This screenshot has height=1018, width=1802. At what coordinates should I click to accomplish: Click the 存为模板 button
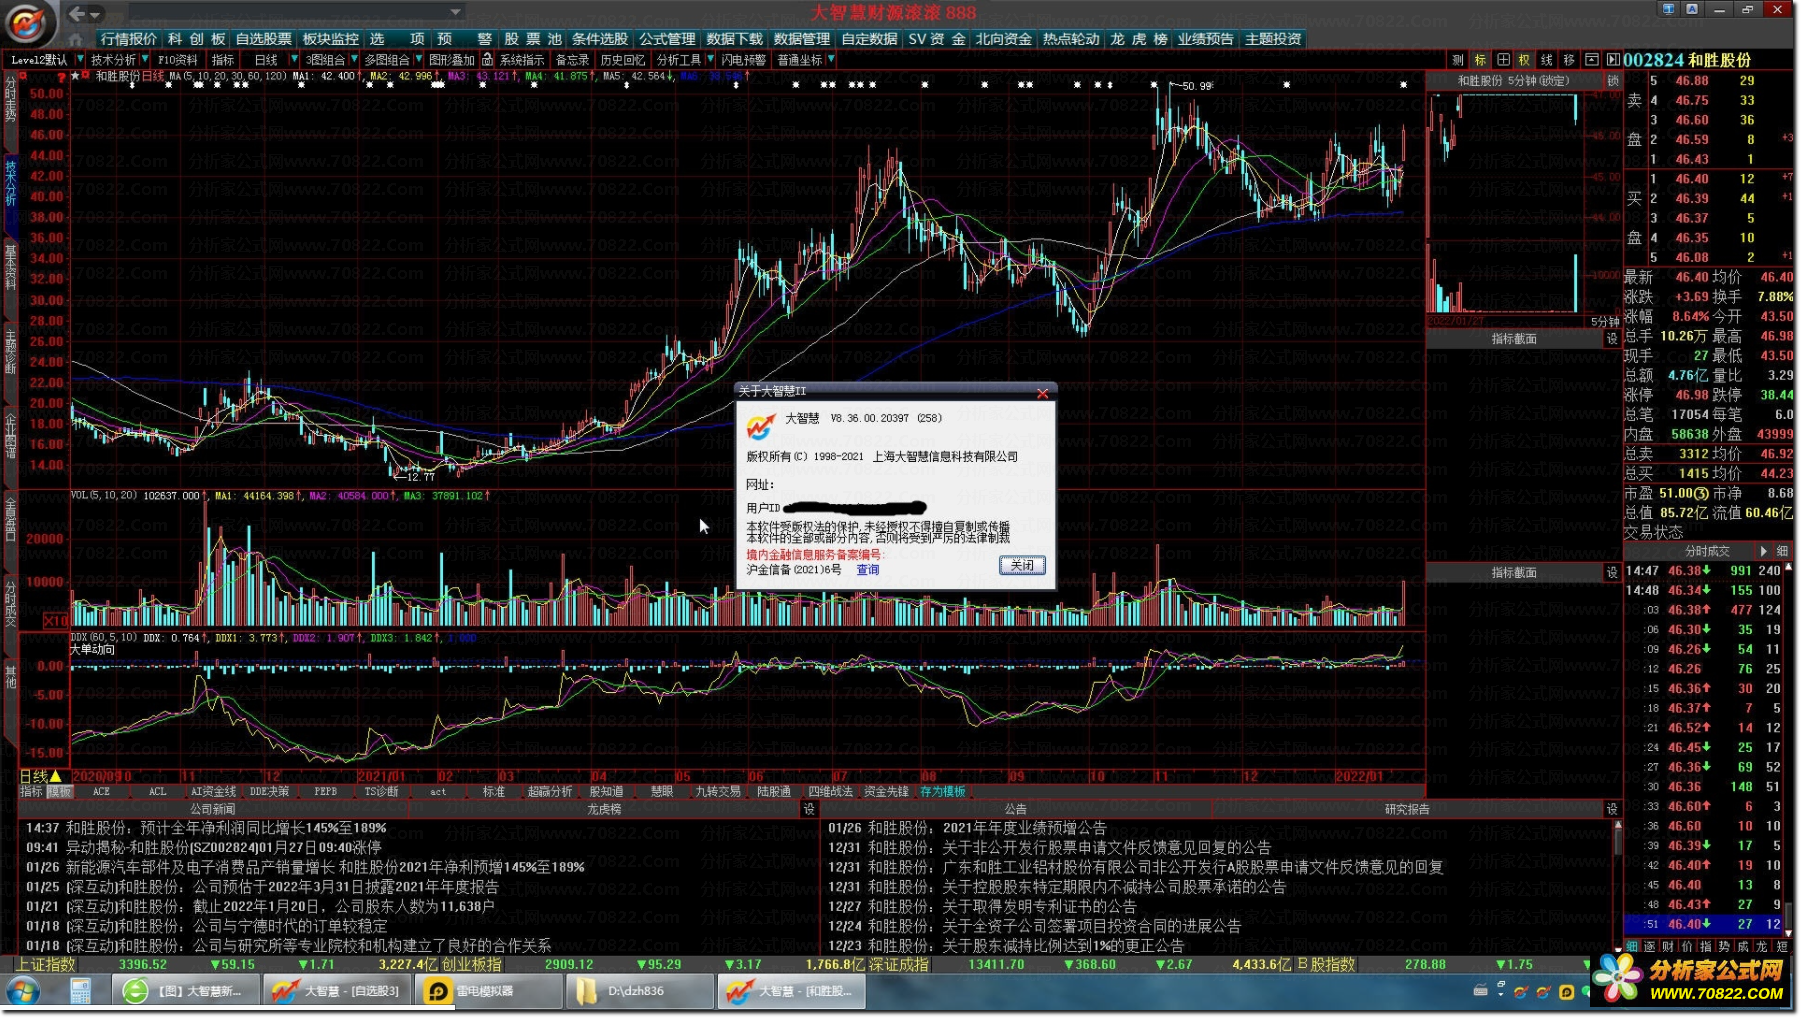click(943, 791)
